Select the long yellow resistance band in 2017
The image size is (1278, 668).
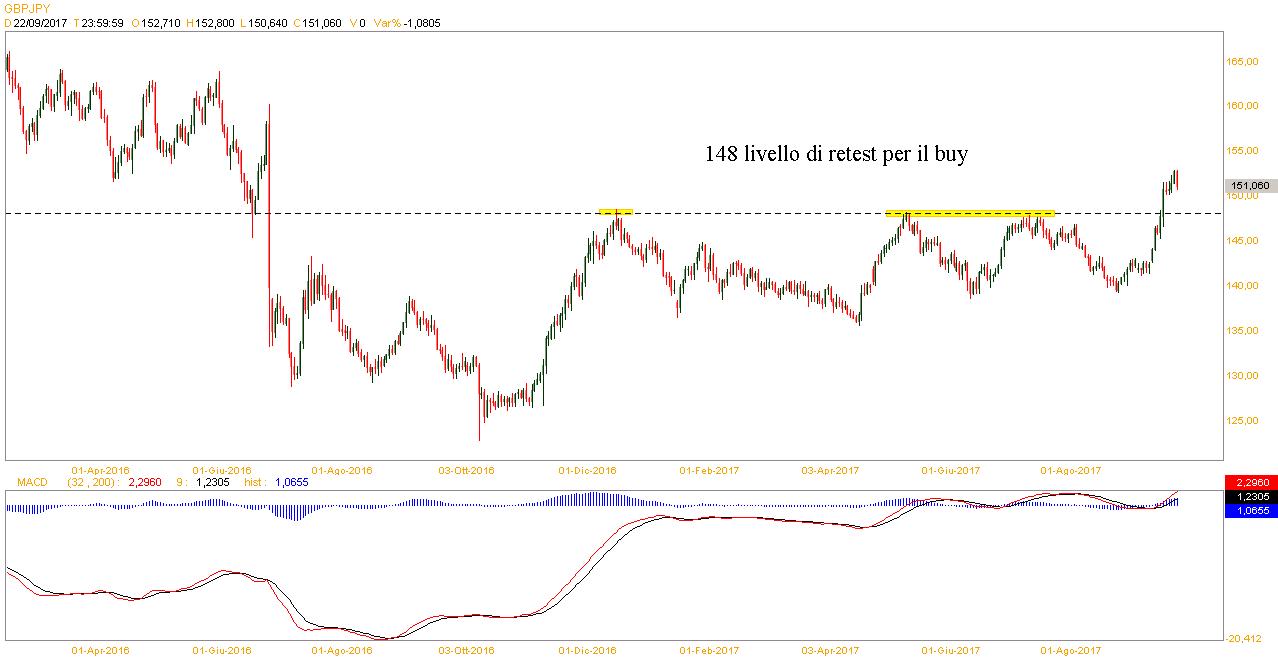(x=970, y=213)
